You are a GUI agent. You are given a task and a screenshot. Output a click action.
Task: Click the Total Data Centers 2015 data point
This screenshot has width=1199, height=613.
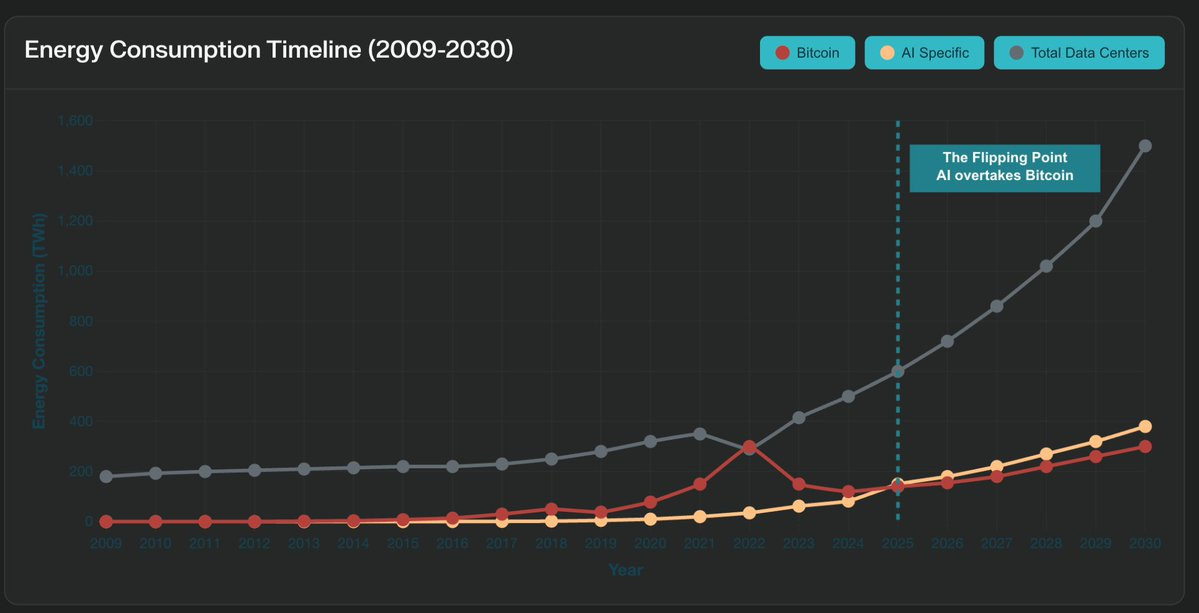click(x=403, y=466)
